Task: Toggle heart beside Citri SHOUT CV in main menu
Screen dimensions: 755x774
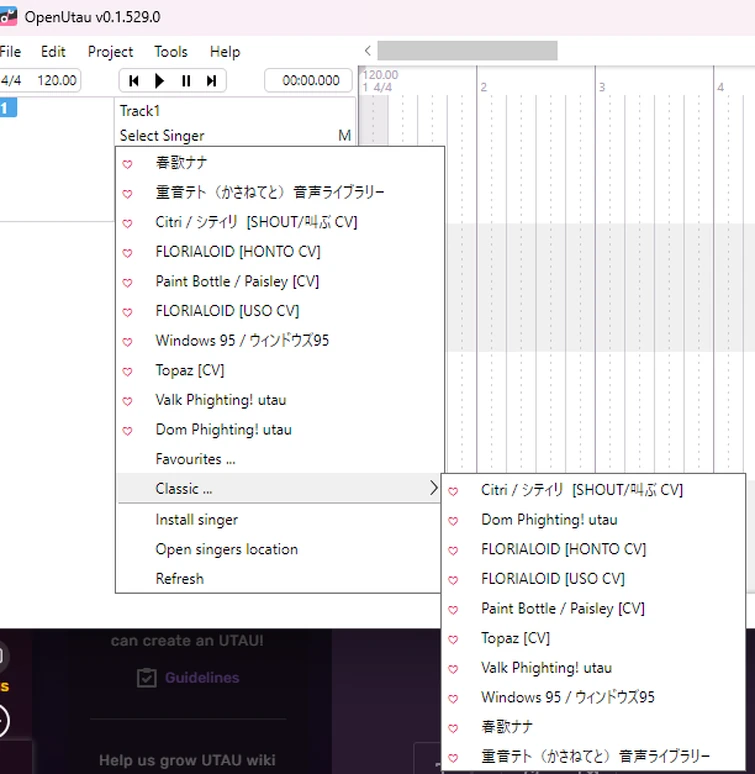Action: (x=127, y=223)
